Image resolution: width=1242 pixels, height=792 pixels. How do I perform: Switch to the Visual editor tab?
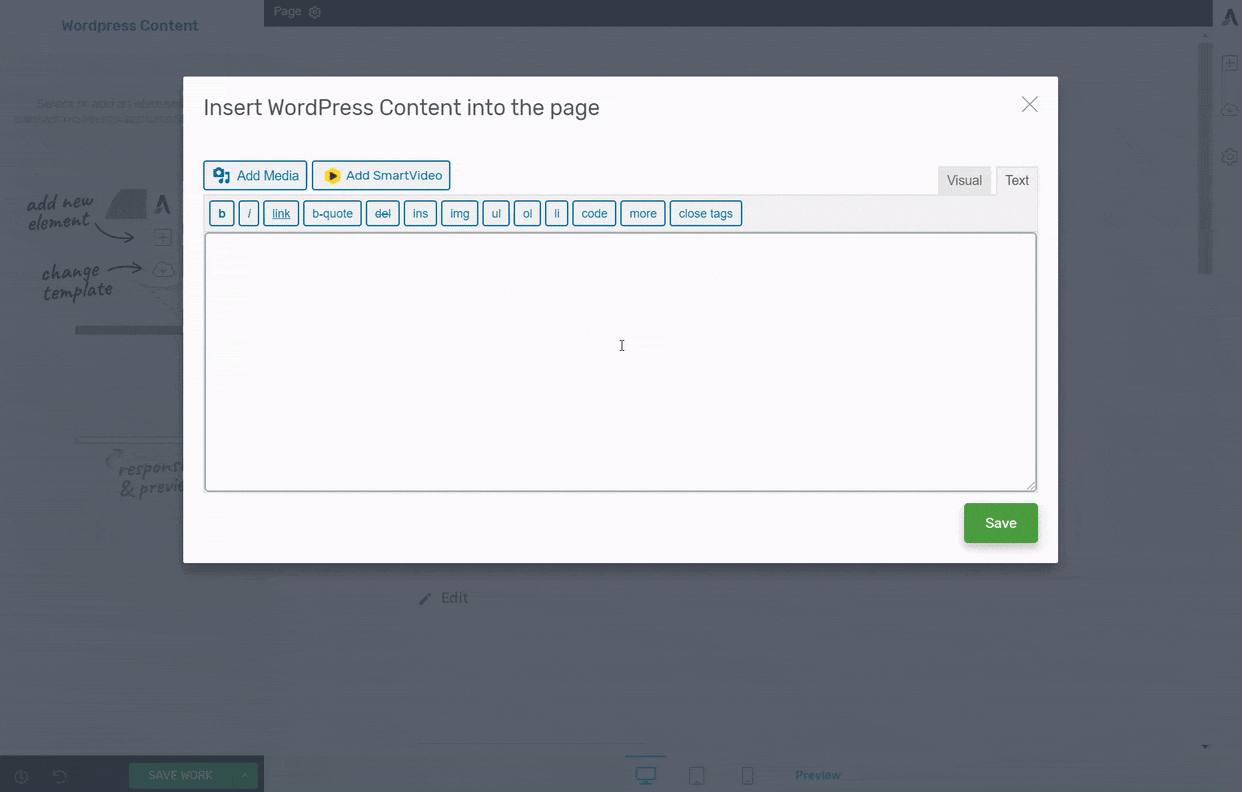pos(964,180)
